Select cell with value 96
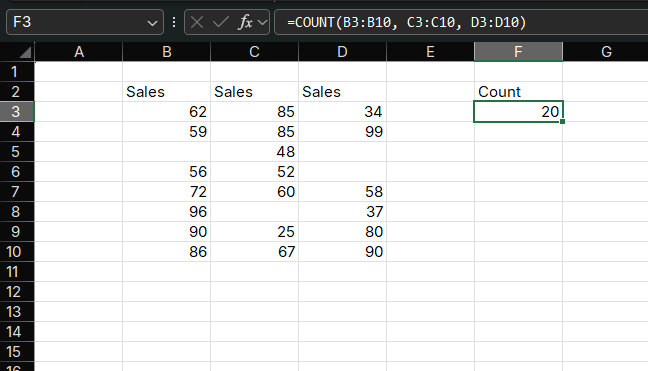This screenshot has width=648, height=371. pyautogui.click(x=167, y=212)
